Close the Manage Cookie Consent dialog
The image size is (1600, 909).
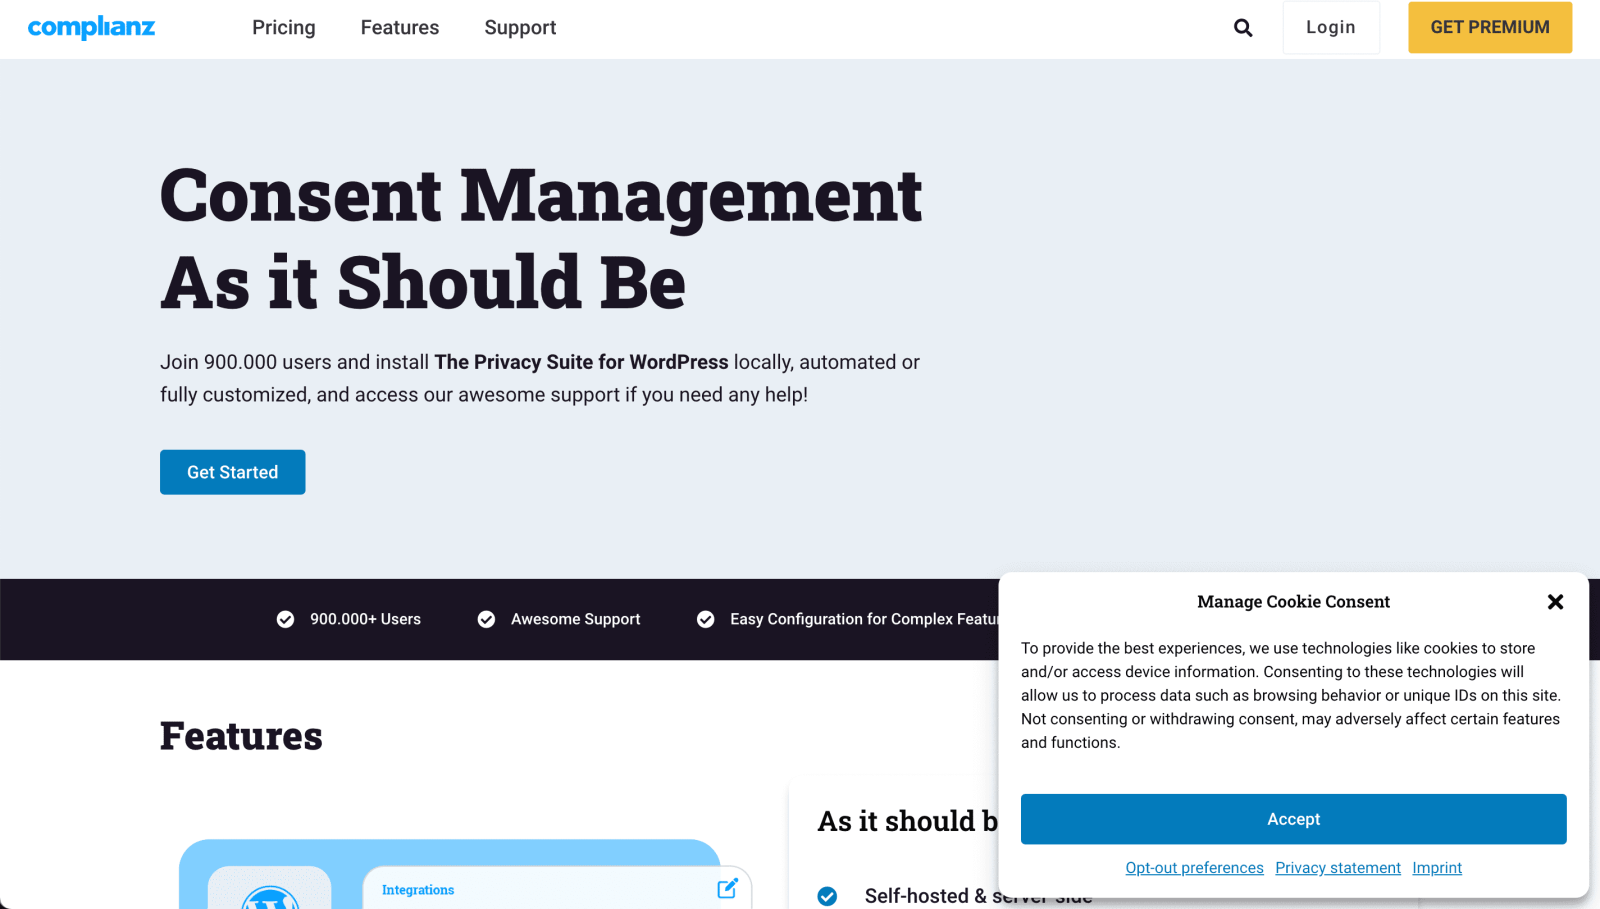(x=1555, y=602)
